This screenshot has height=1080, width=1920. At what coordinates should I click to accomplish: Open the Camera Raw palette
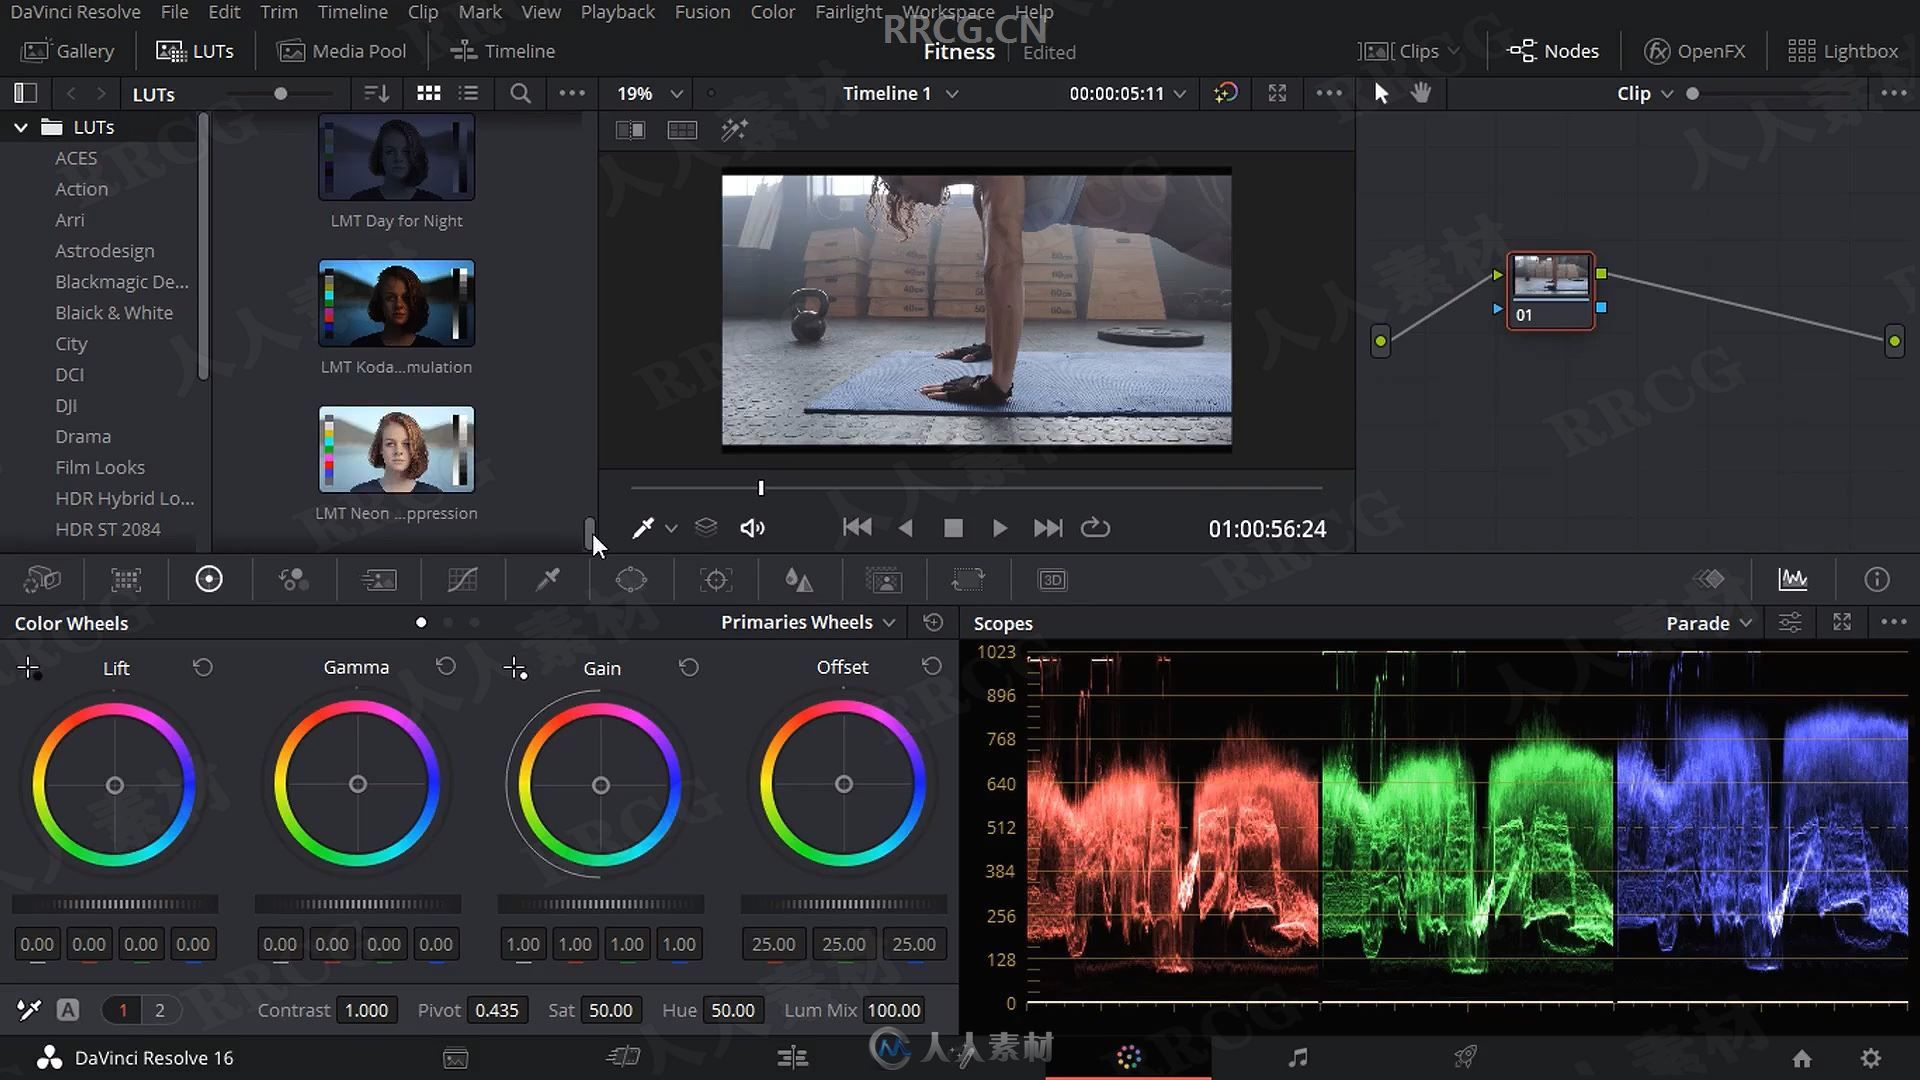click(42, 580)
